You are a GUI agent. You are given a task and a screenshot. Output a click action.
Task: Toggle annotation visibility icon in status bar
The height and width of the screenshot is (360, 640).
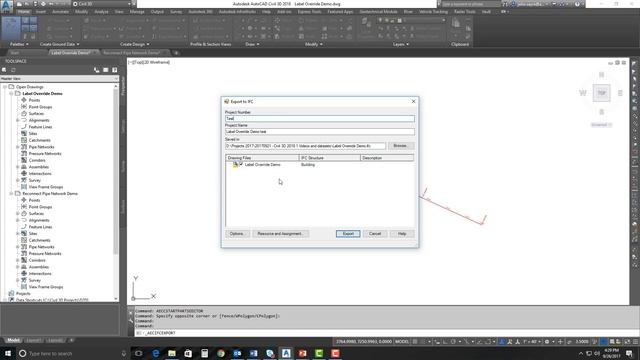coord(509,342)
